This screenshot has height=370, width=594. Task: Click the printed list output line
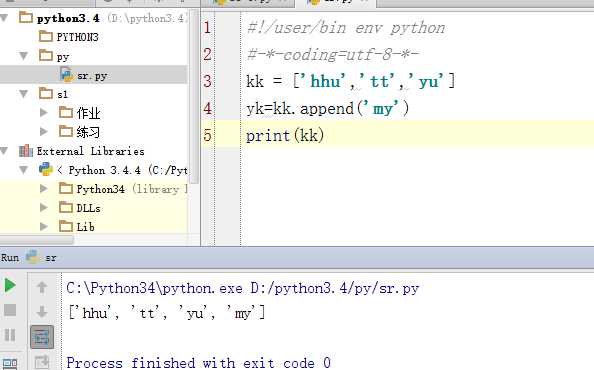tap(167, 313)
